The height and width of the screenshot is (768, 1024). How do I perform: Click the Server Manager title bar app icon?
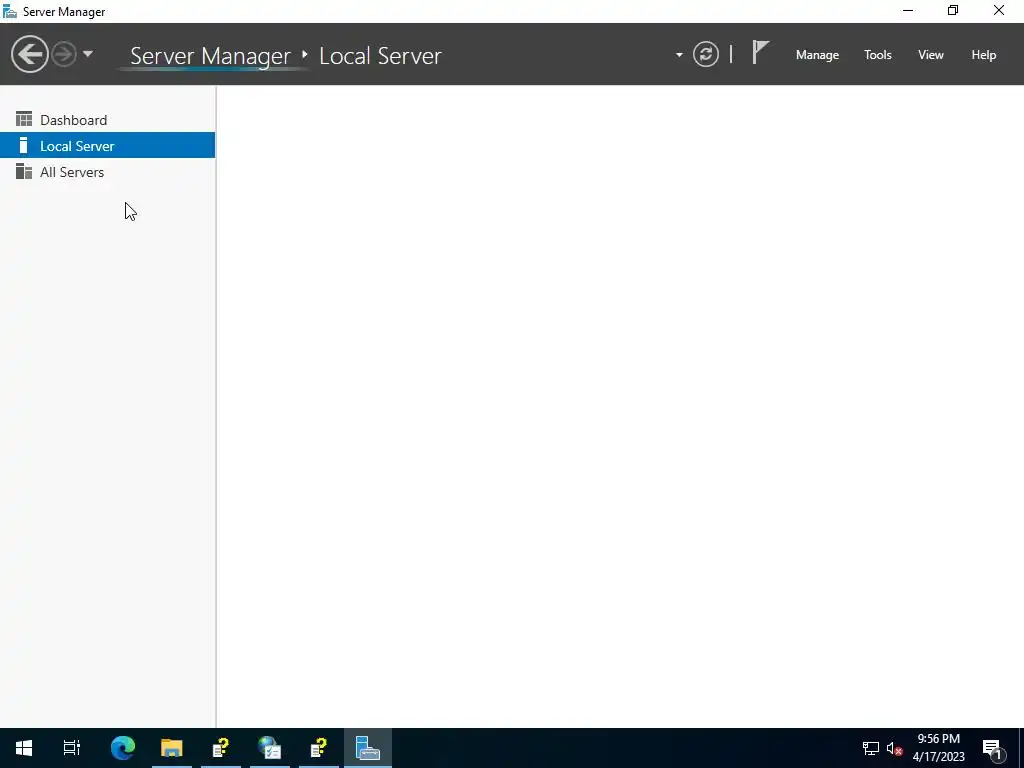click(x=10, y=11)
